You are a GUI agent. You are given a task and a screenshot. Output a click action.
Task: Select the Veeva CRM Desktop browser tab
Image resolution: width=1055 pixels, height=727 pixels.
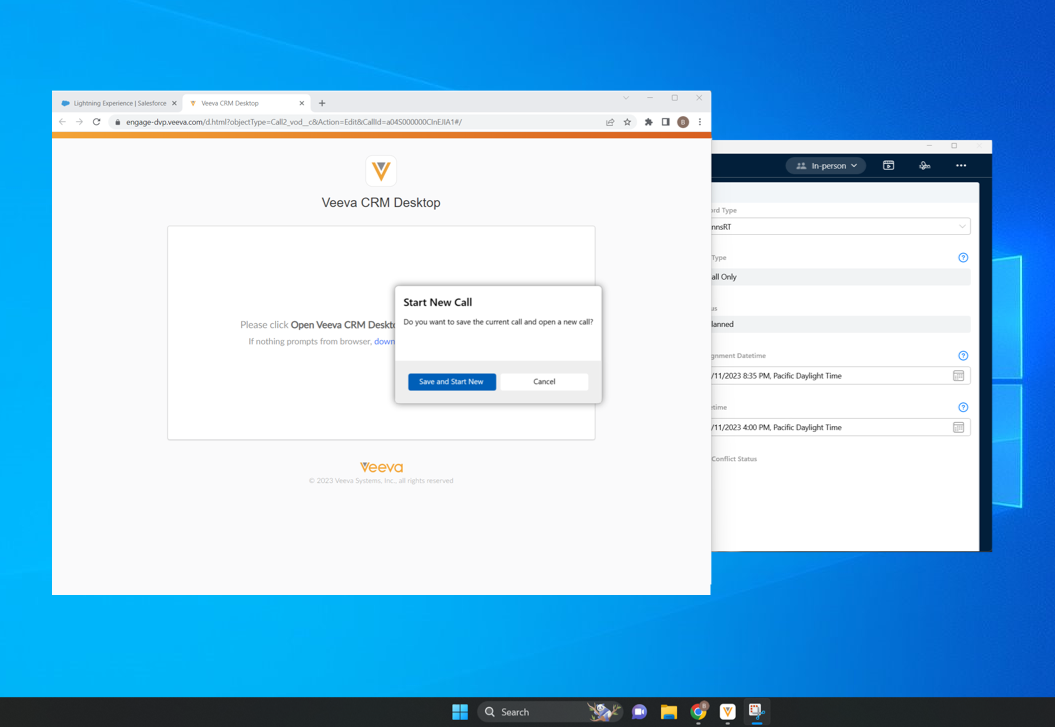(x=243, y=103)
